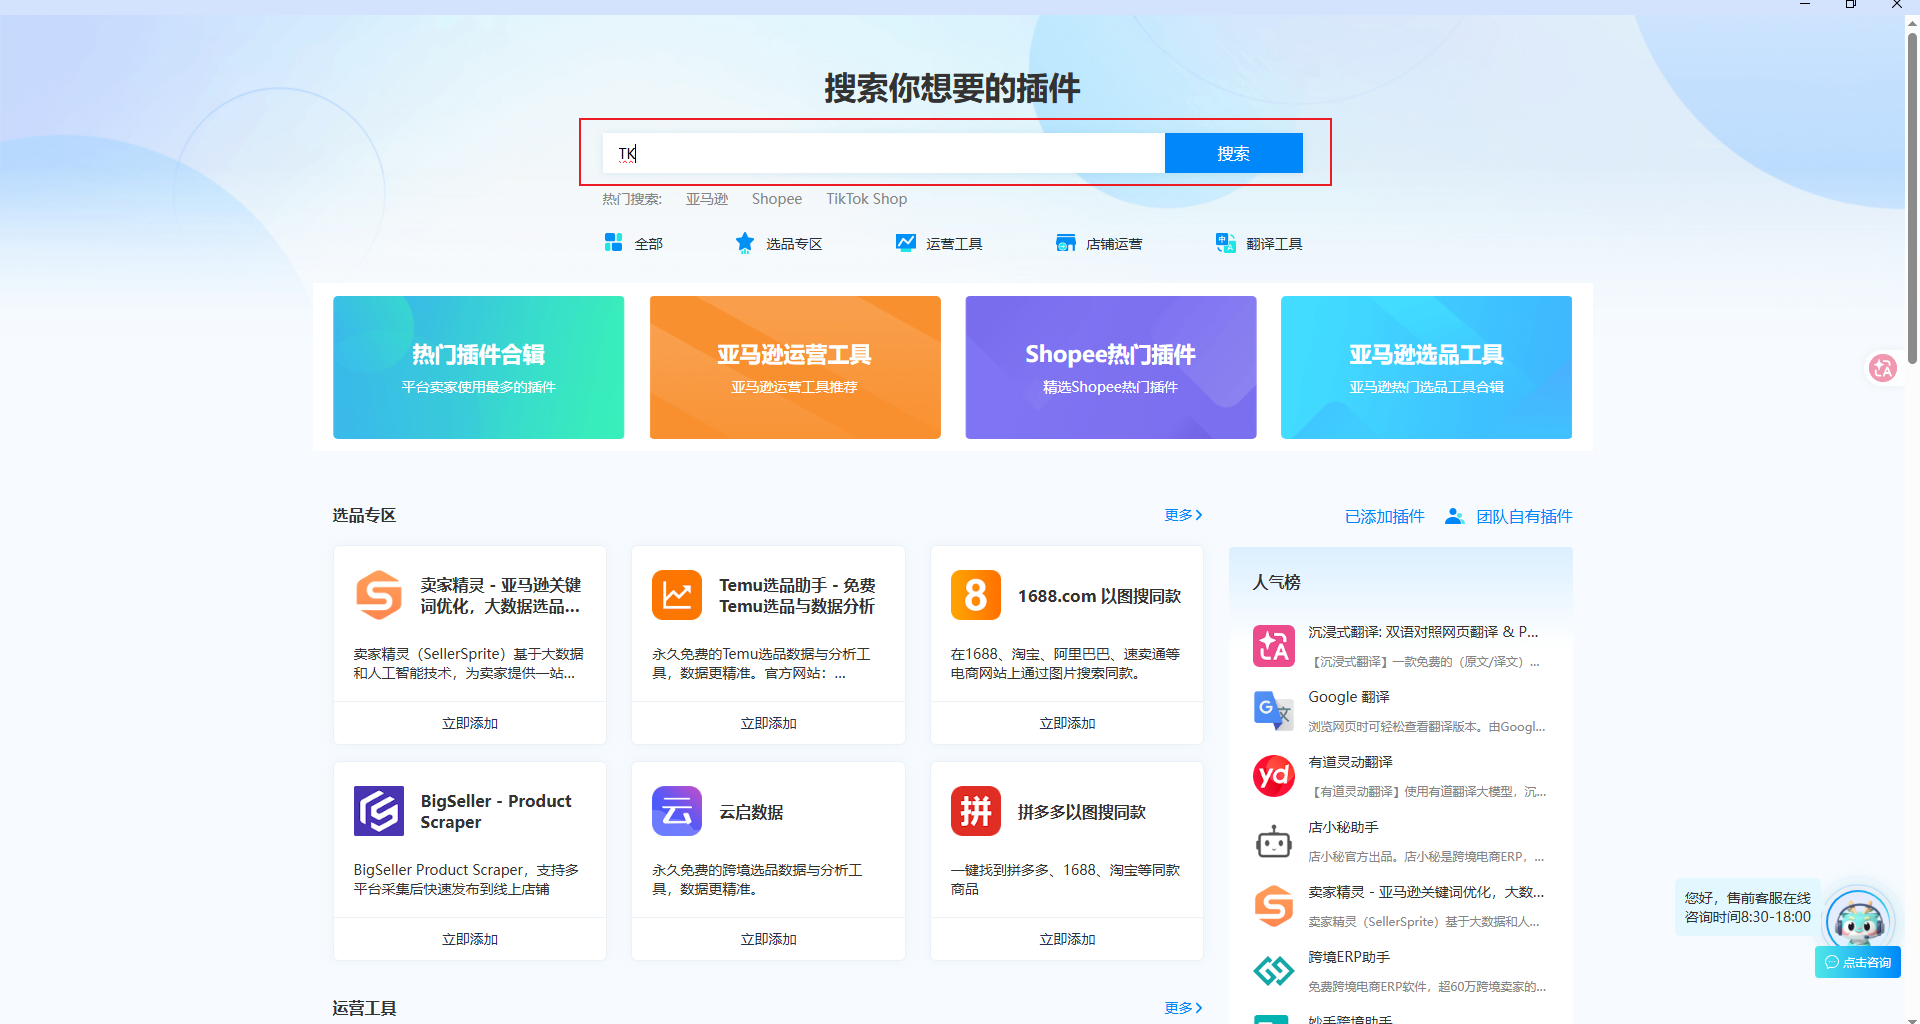Add 云启数据 with 立即添加

click(768, 939)
